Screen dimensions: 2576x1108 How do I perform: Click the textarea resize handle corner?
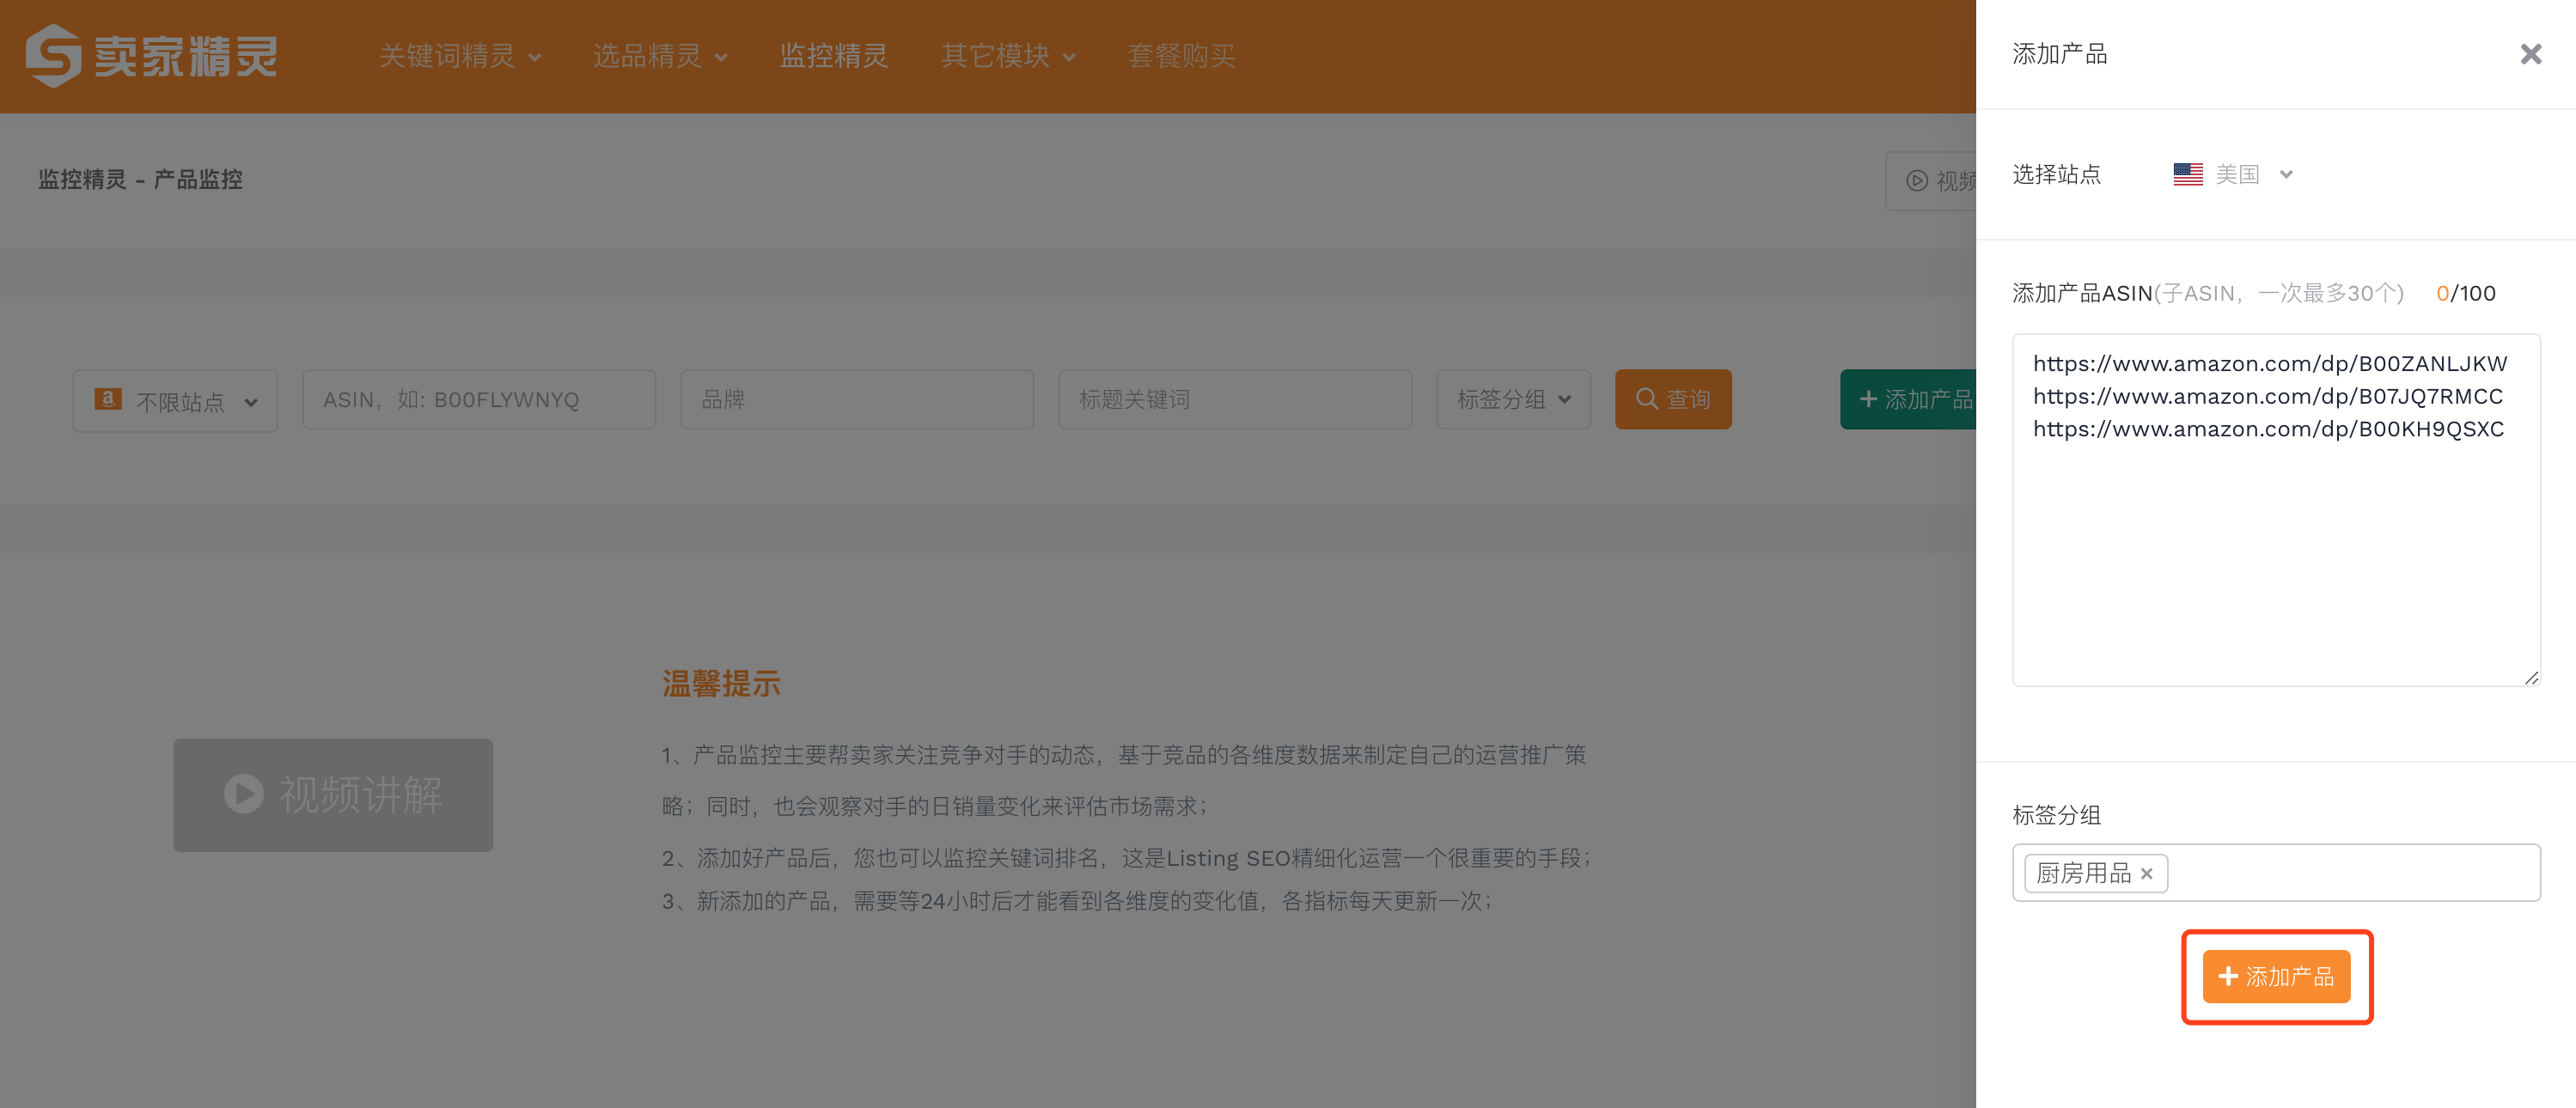pyautogui.click(x=2531, y=678)
